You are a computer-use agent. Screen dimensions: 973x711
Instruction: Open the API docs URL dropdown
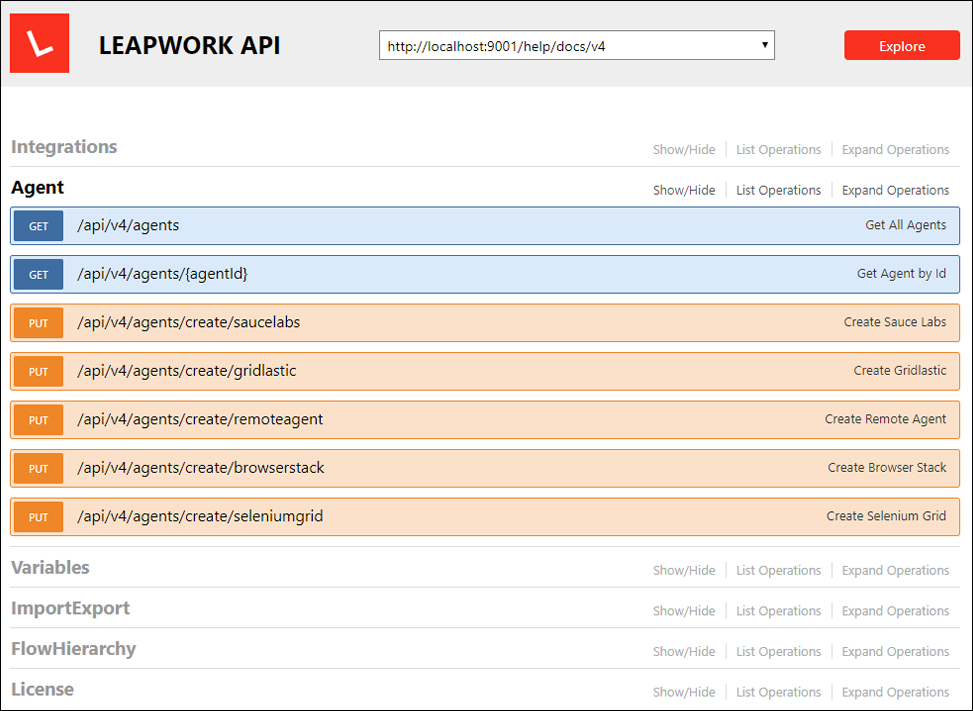click(576, 45)
